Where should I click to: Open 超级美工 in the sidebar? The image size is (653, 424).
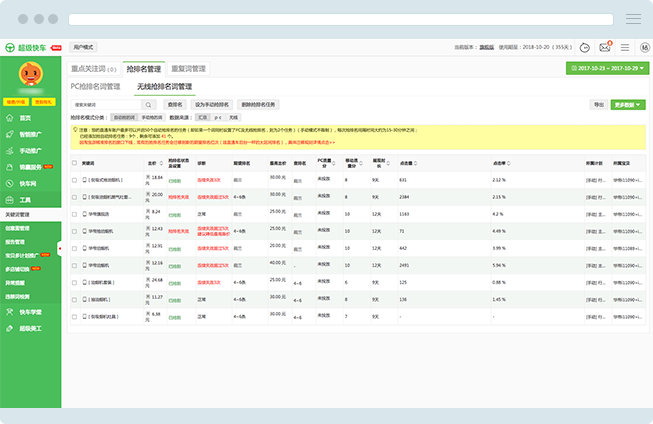pyautogui.click(x=10, y=328)
